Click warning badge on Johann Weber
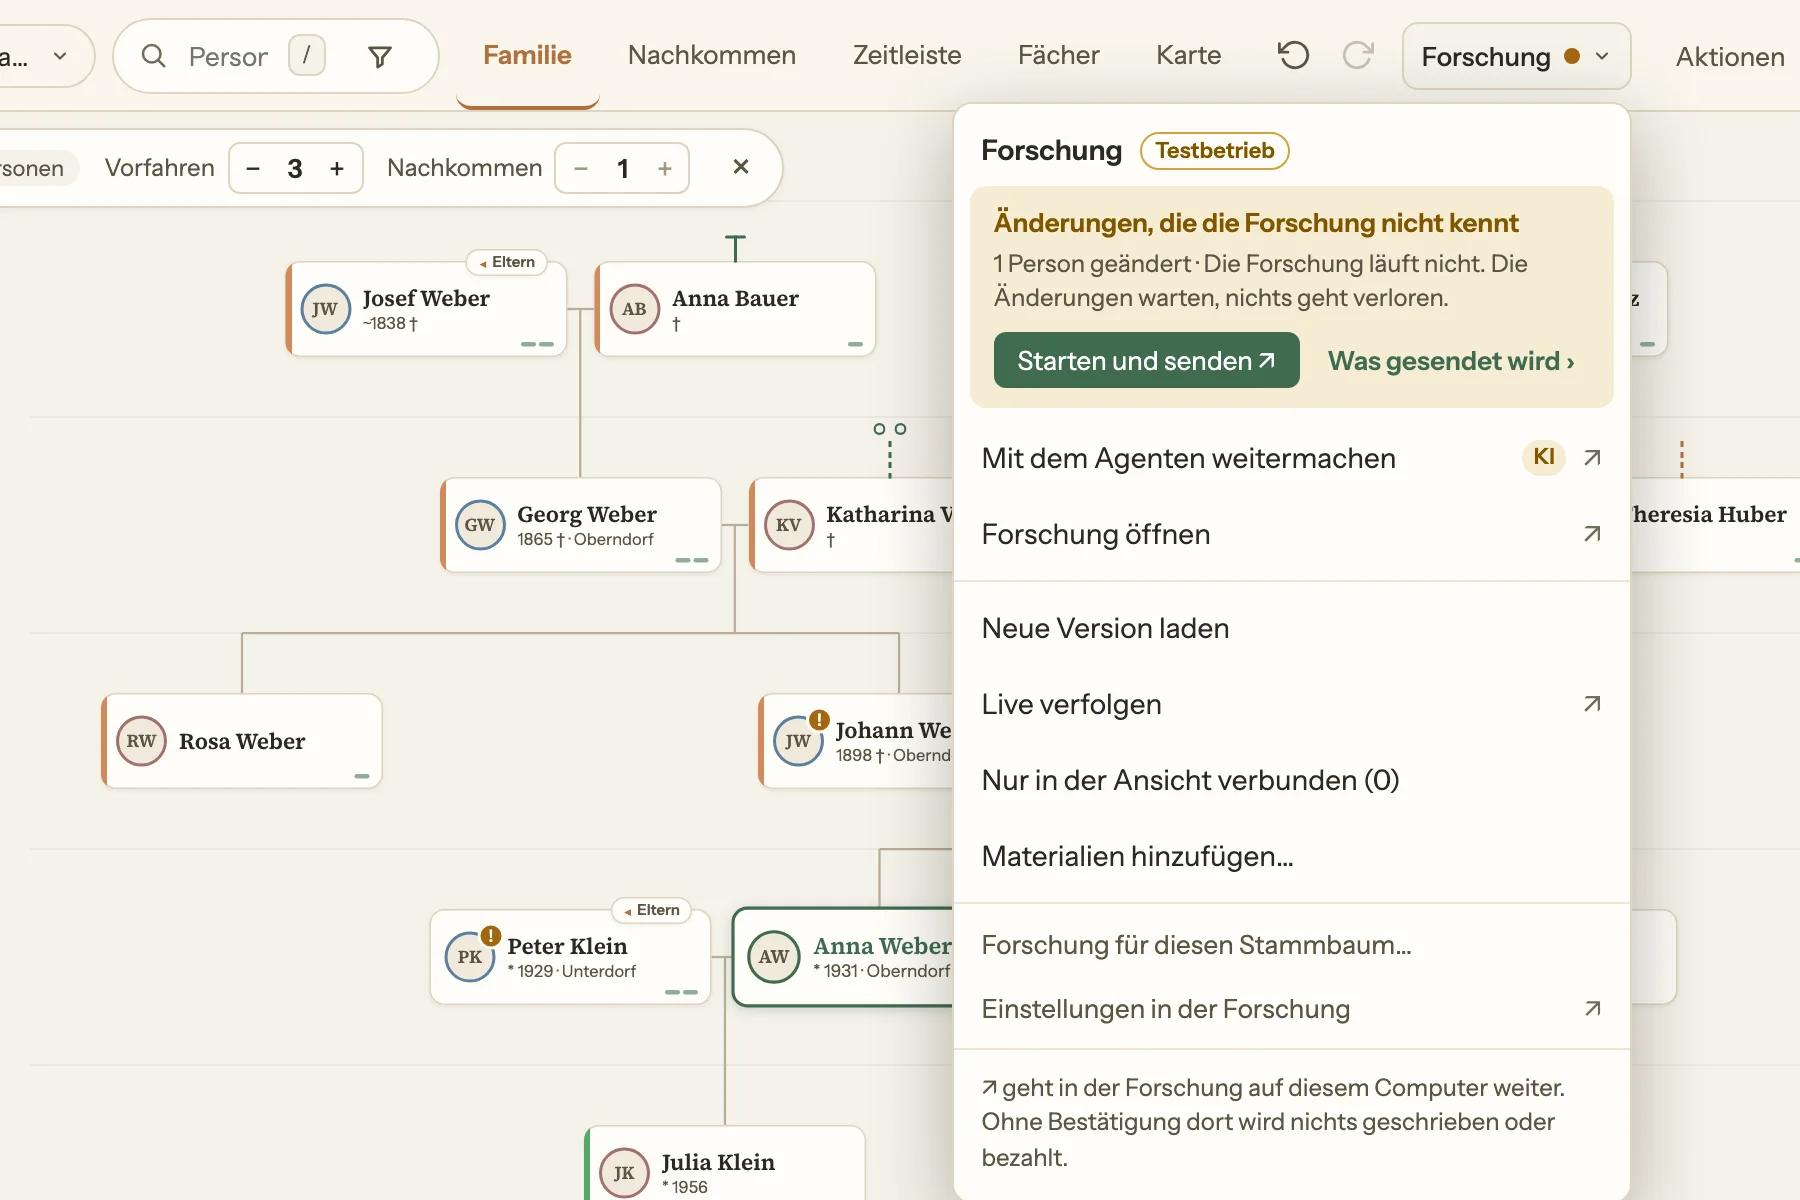Image resolution: width=1800 pixels, height=1200 pixels. pos(819,719)
